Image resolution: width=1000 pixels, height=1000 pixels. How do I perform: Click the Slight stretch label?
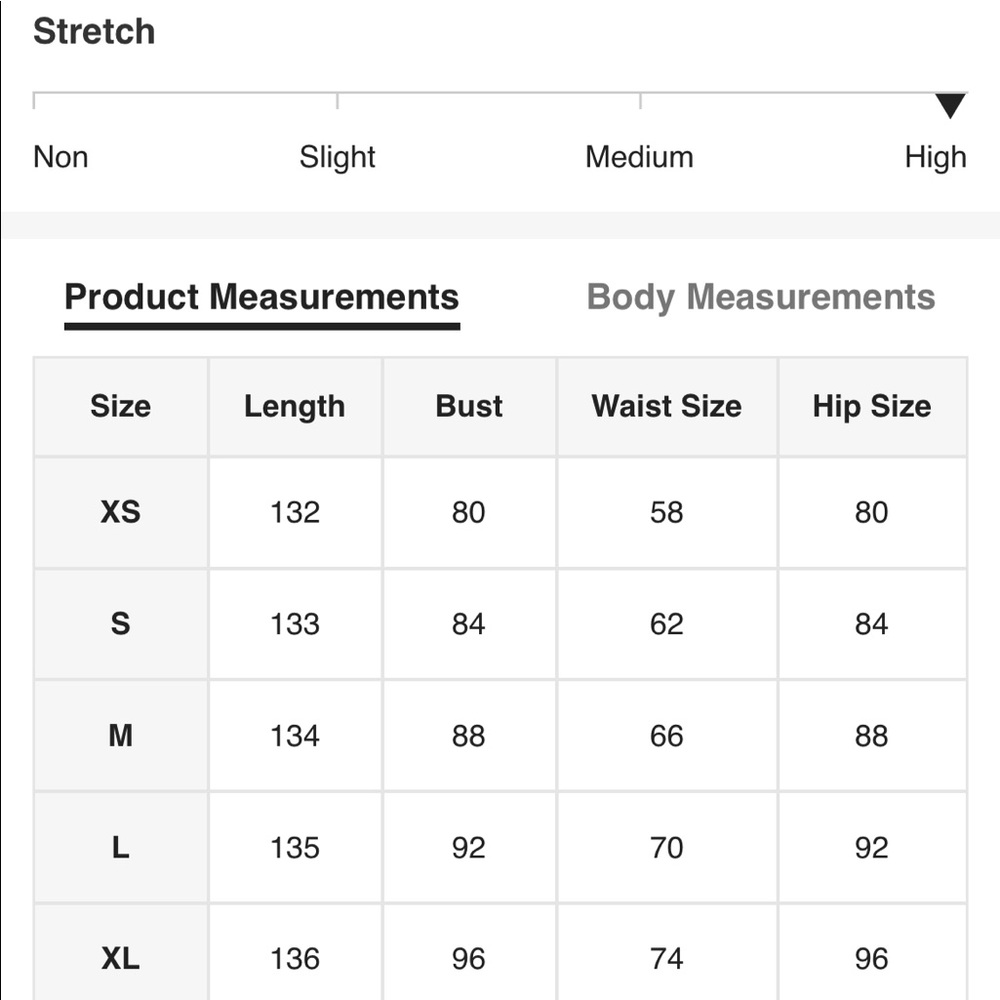337,157
